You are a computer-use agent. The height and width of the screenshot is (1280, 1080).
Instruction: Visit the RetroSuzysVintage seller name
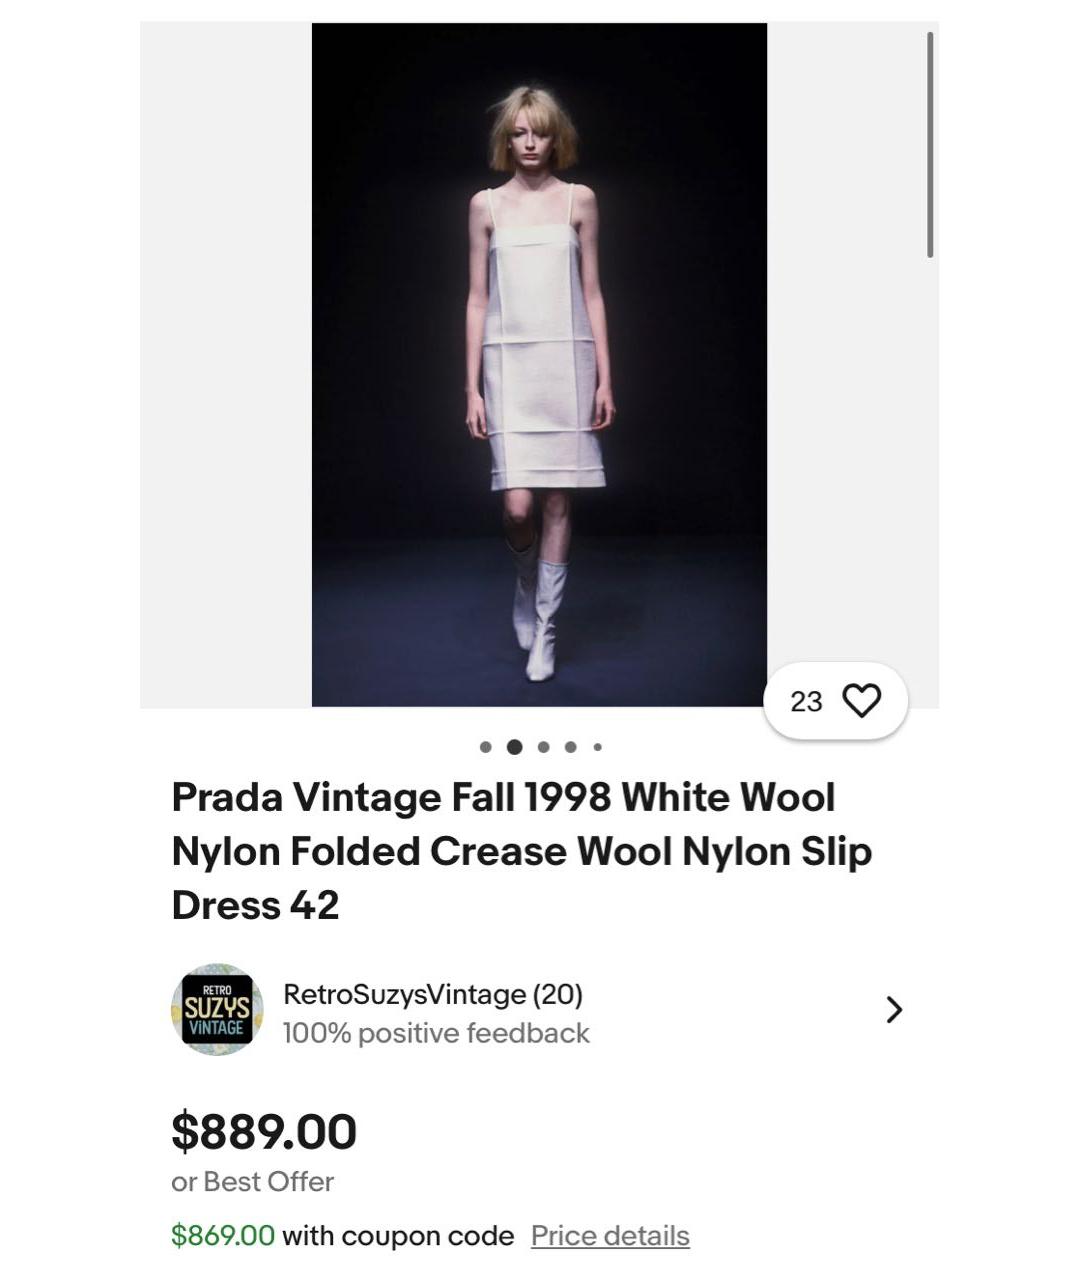coord(404,994)
